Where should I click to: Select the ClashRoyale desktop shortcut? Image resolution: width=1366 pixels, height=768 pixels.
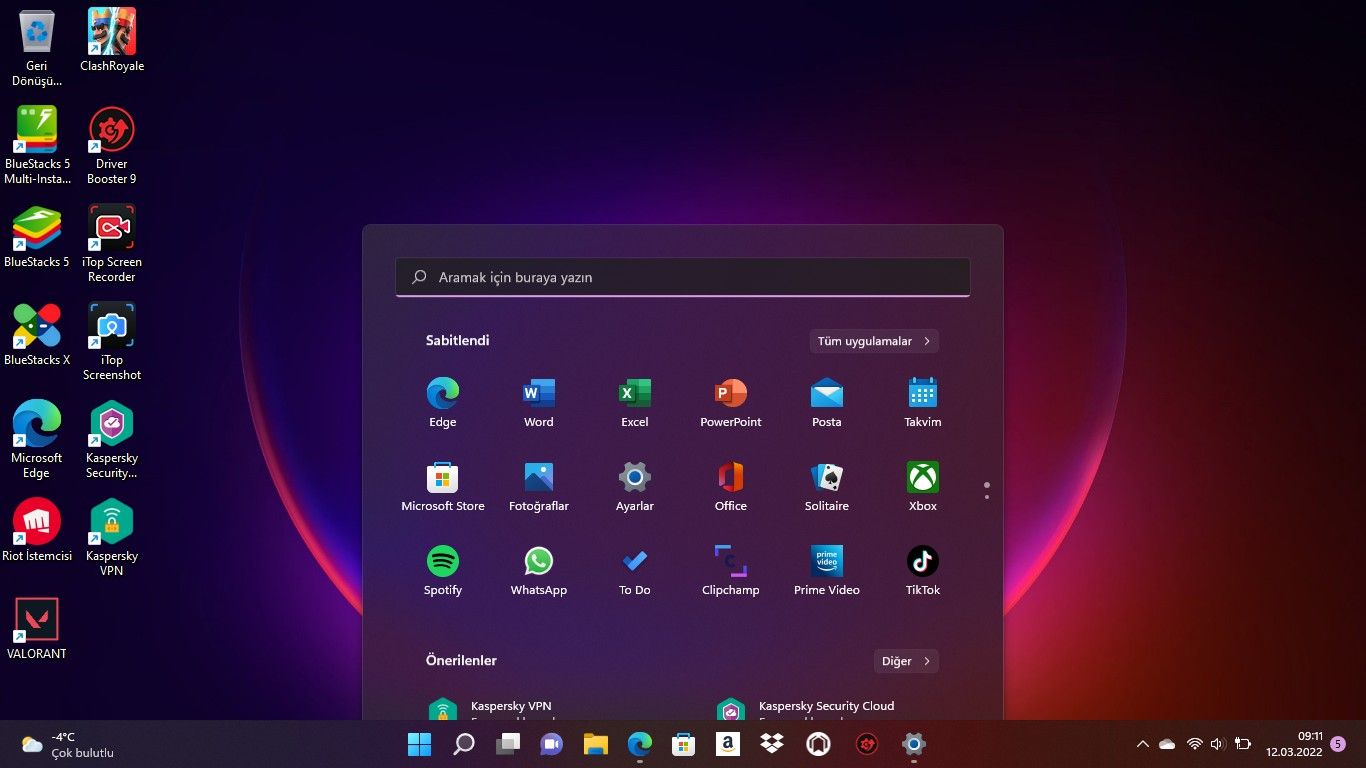112,41
